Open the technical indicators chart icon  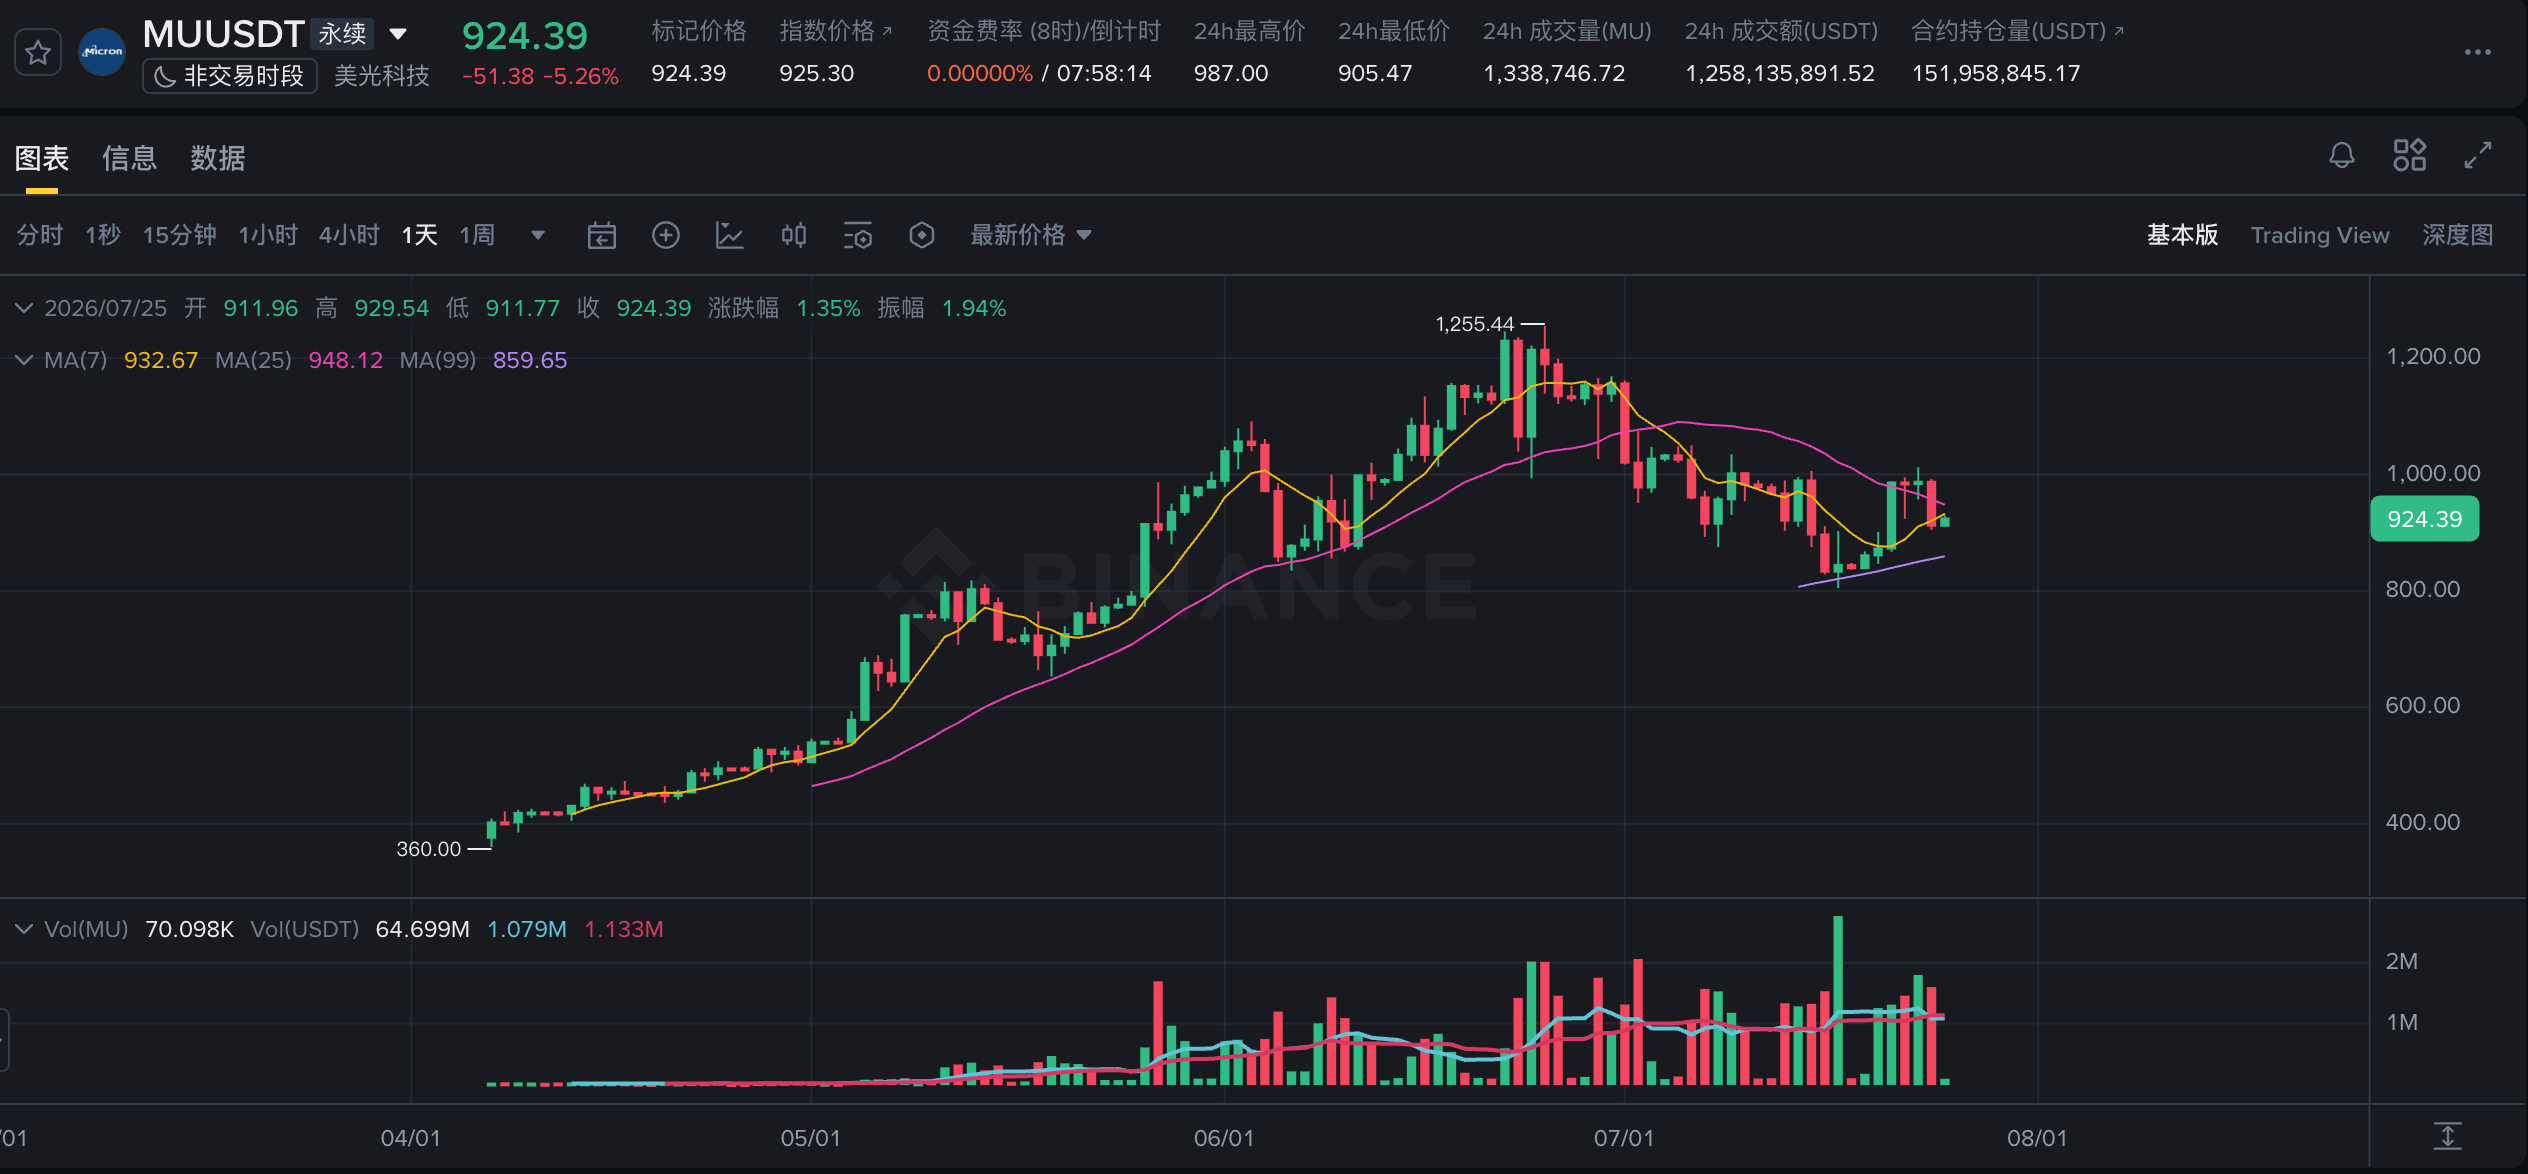[x=730, y=235]
